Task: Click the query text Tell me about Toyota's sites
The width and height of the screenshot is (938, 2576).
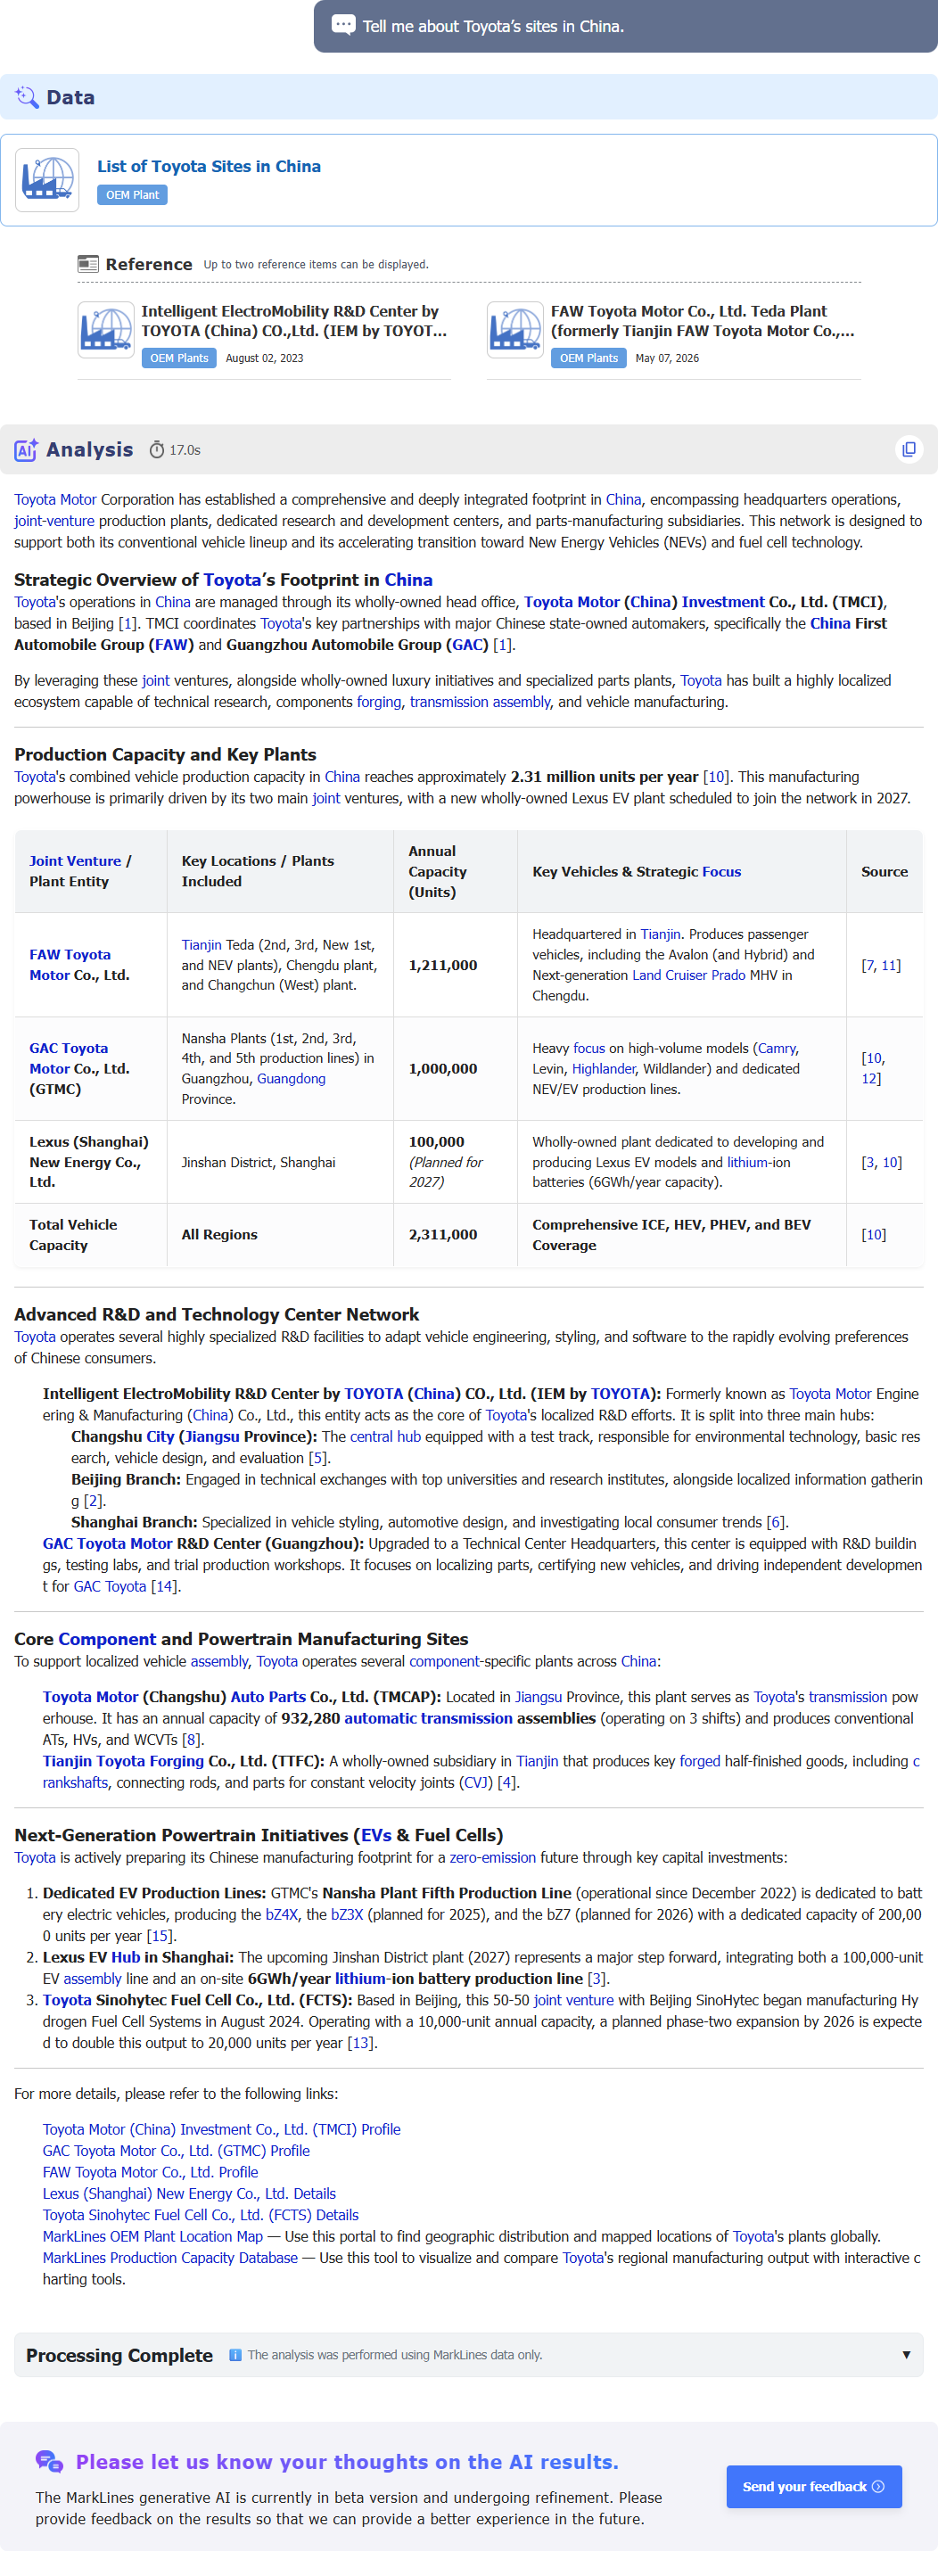Action: [x=493, y=26]
